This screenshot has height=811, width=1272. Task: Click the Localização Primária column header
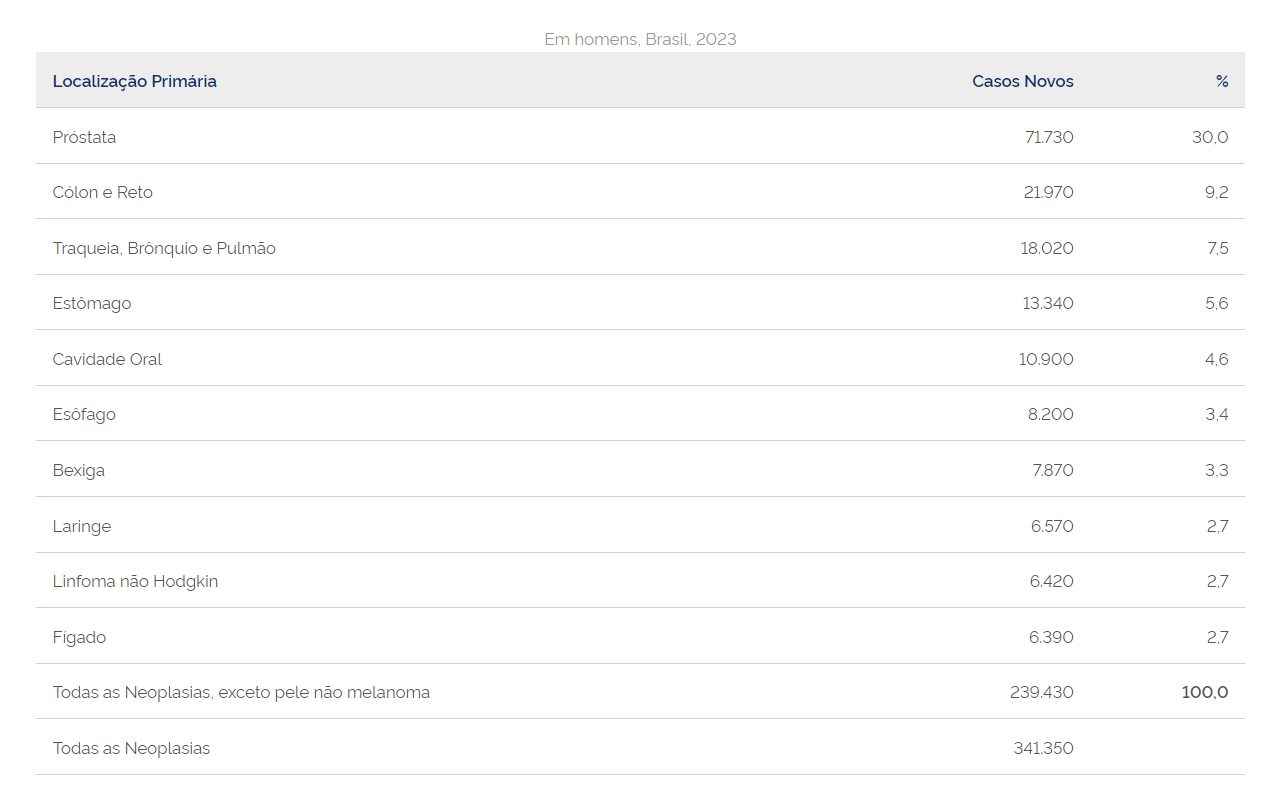click(x=134, y=81)
